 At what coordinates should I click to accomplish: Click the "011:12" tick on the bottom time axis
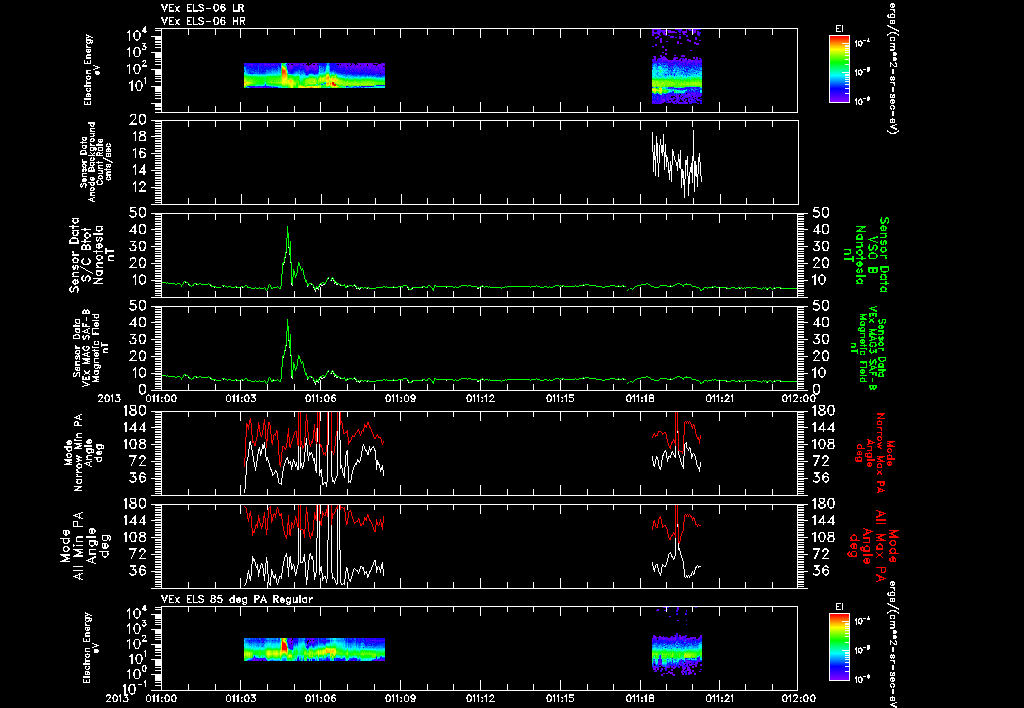click(480, 698)
